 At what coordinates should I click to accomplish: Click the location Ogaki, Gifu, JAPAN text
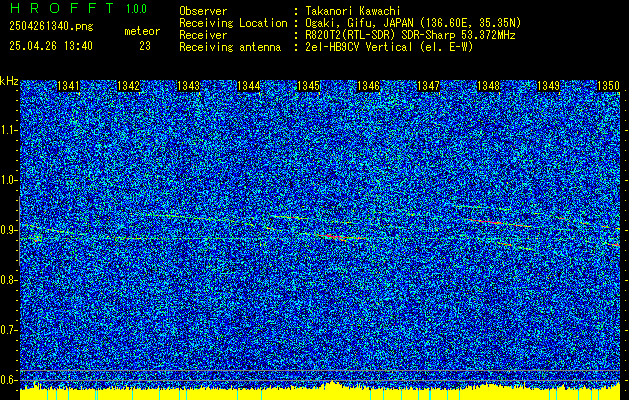point(413,23)
